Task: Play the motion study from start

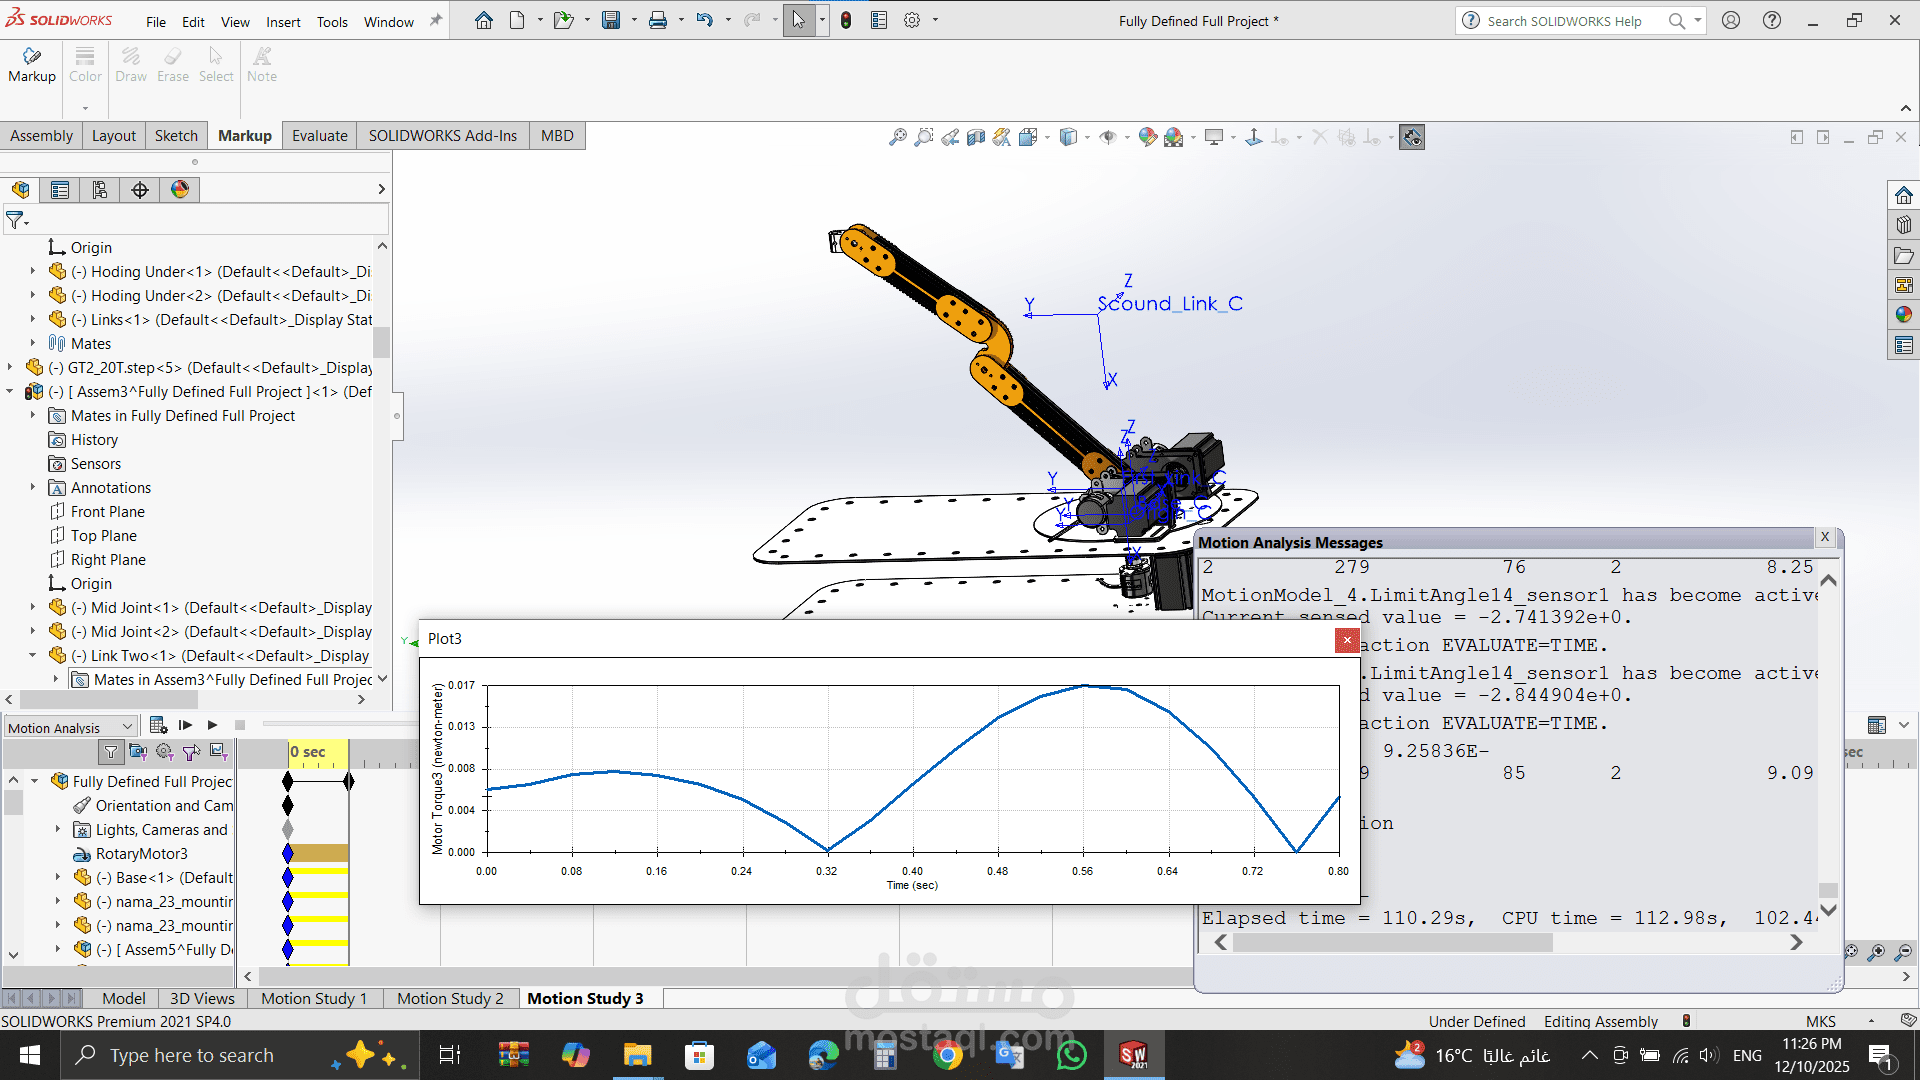Action: [x=185, y=725]
